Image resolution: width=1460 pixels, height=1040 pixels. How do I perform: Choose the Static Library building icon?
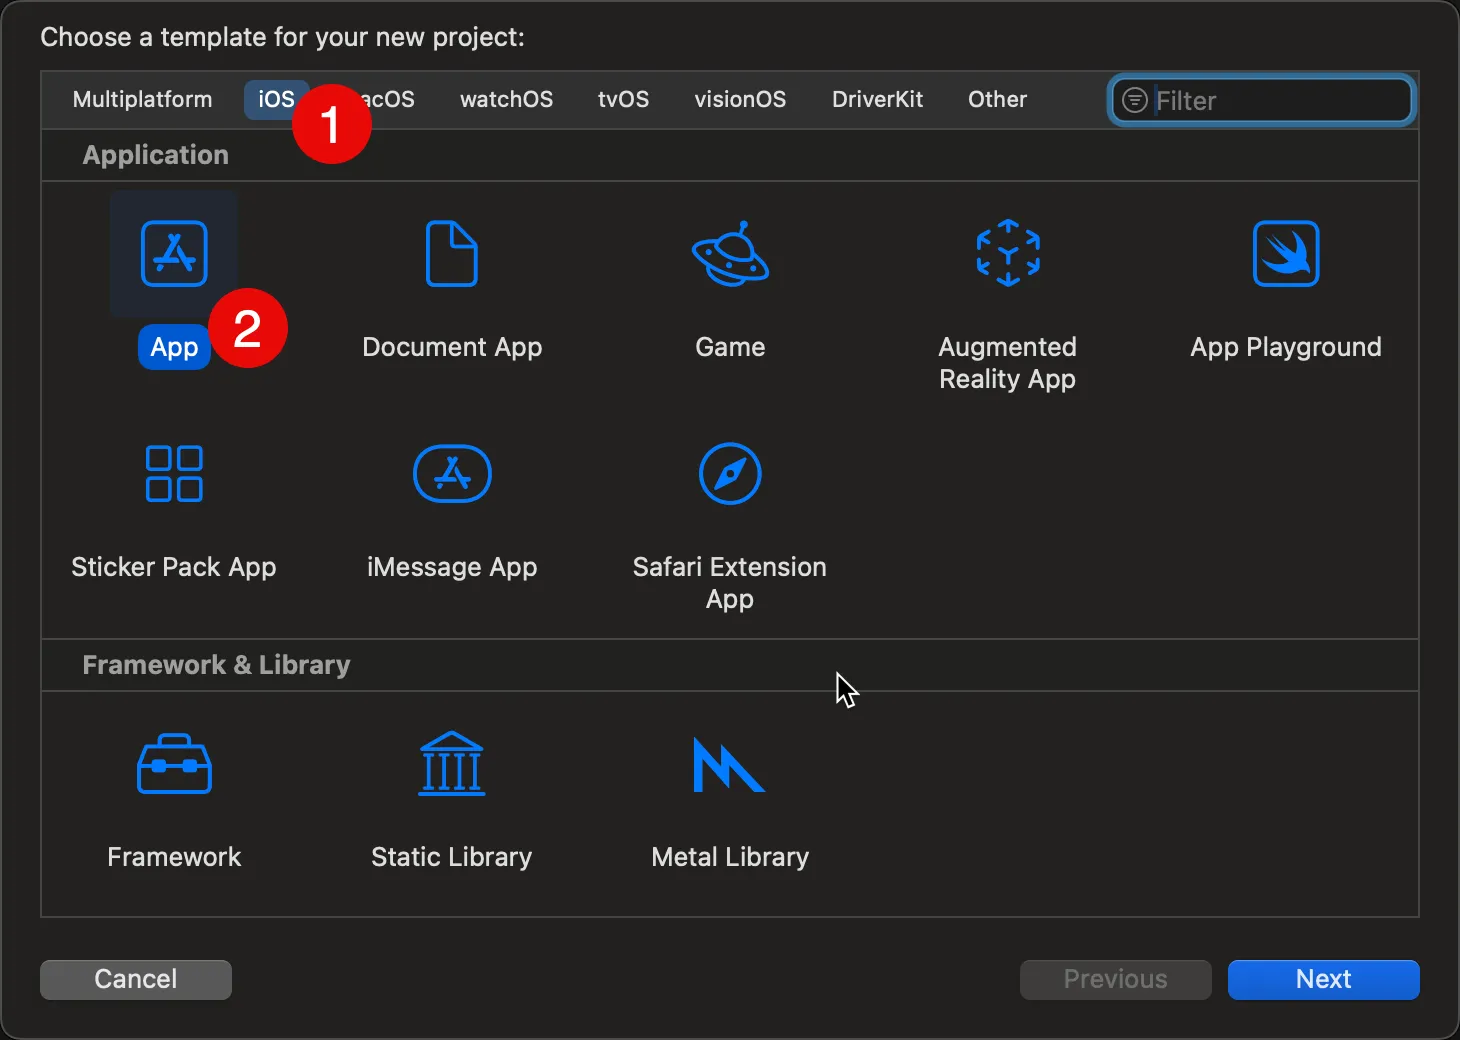pyautogui.click(x=451, y=765)
